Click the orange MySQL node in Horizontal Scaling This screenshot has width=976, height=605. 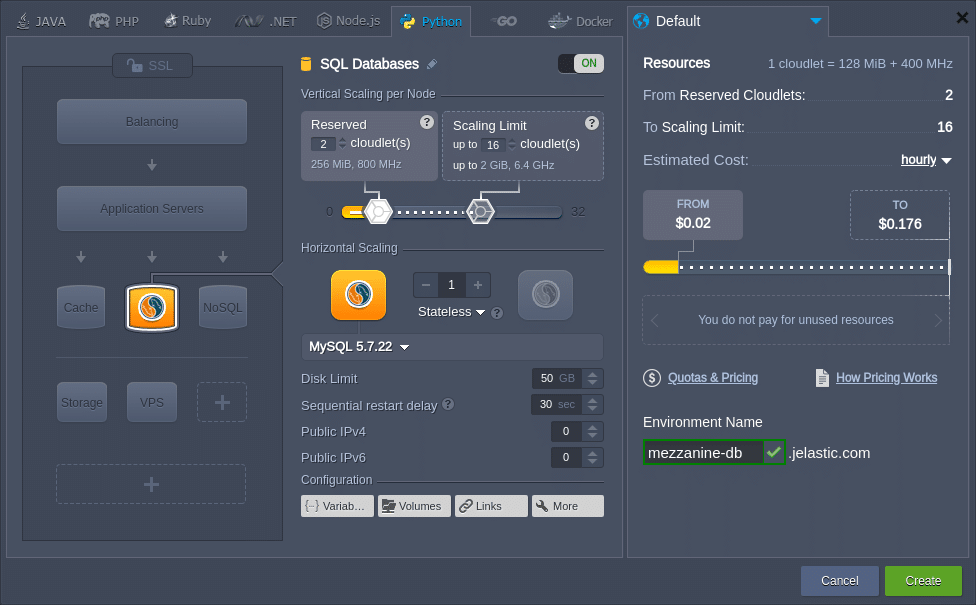pyautogui.click(x=359, y=295)
